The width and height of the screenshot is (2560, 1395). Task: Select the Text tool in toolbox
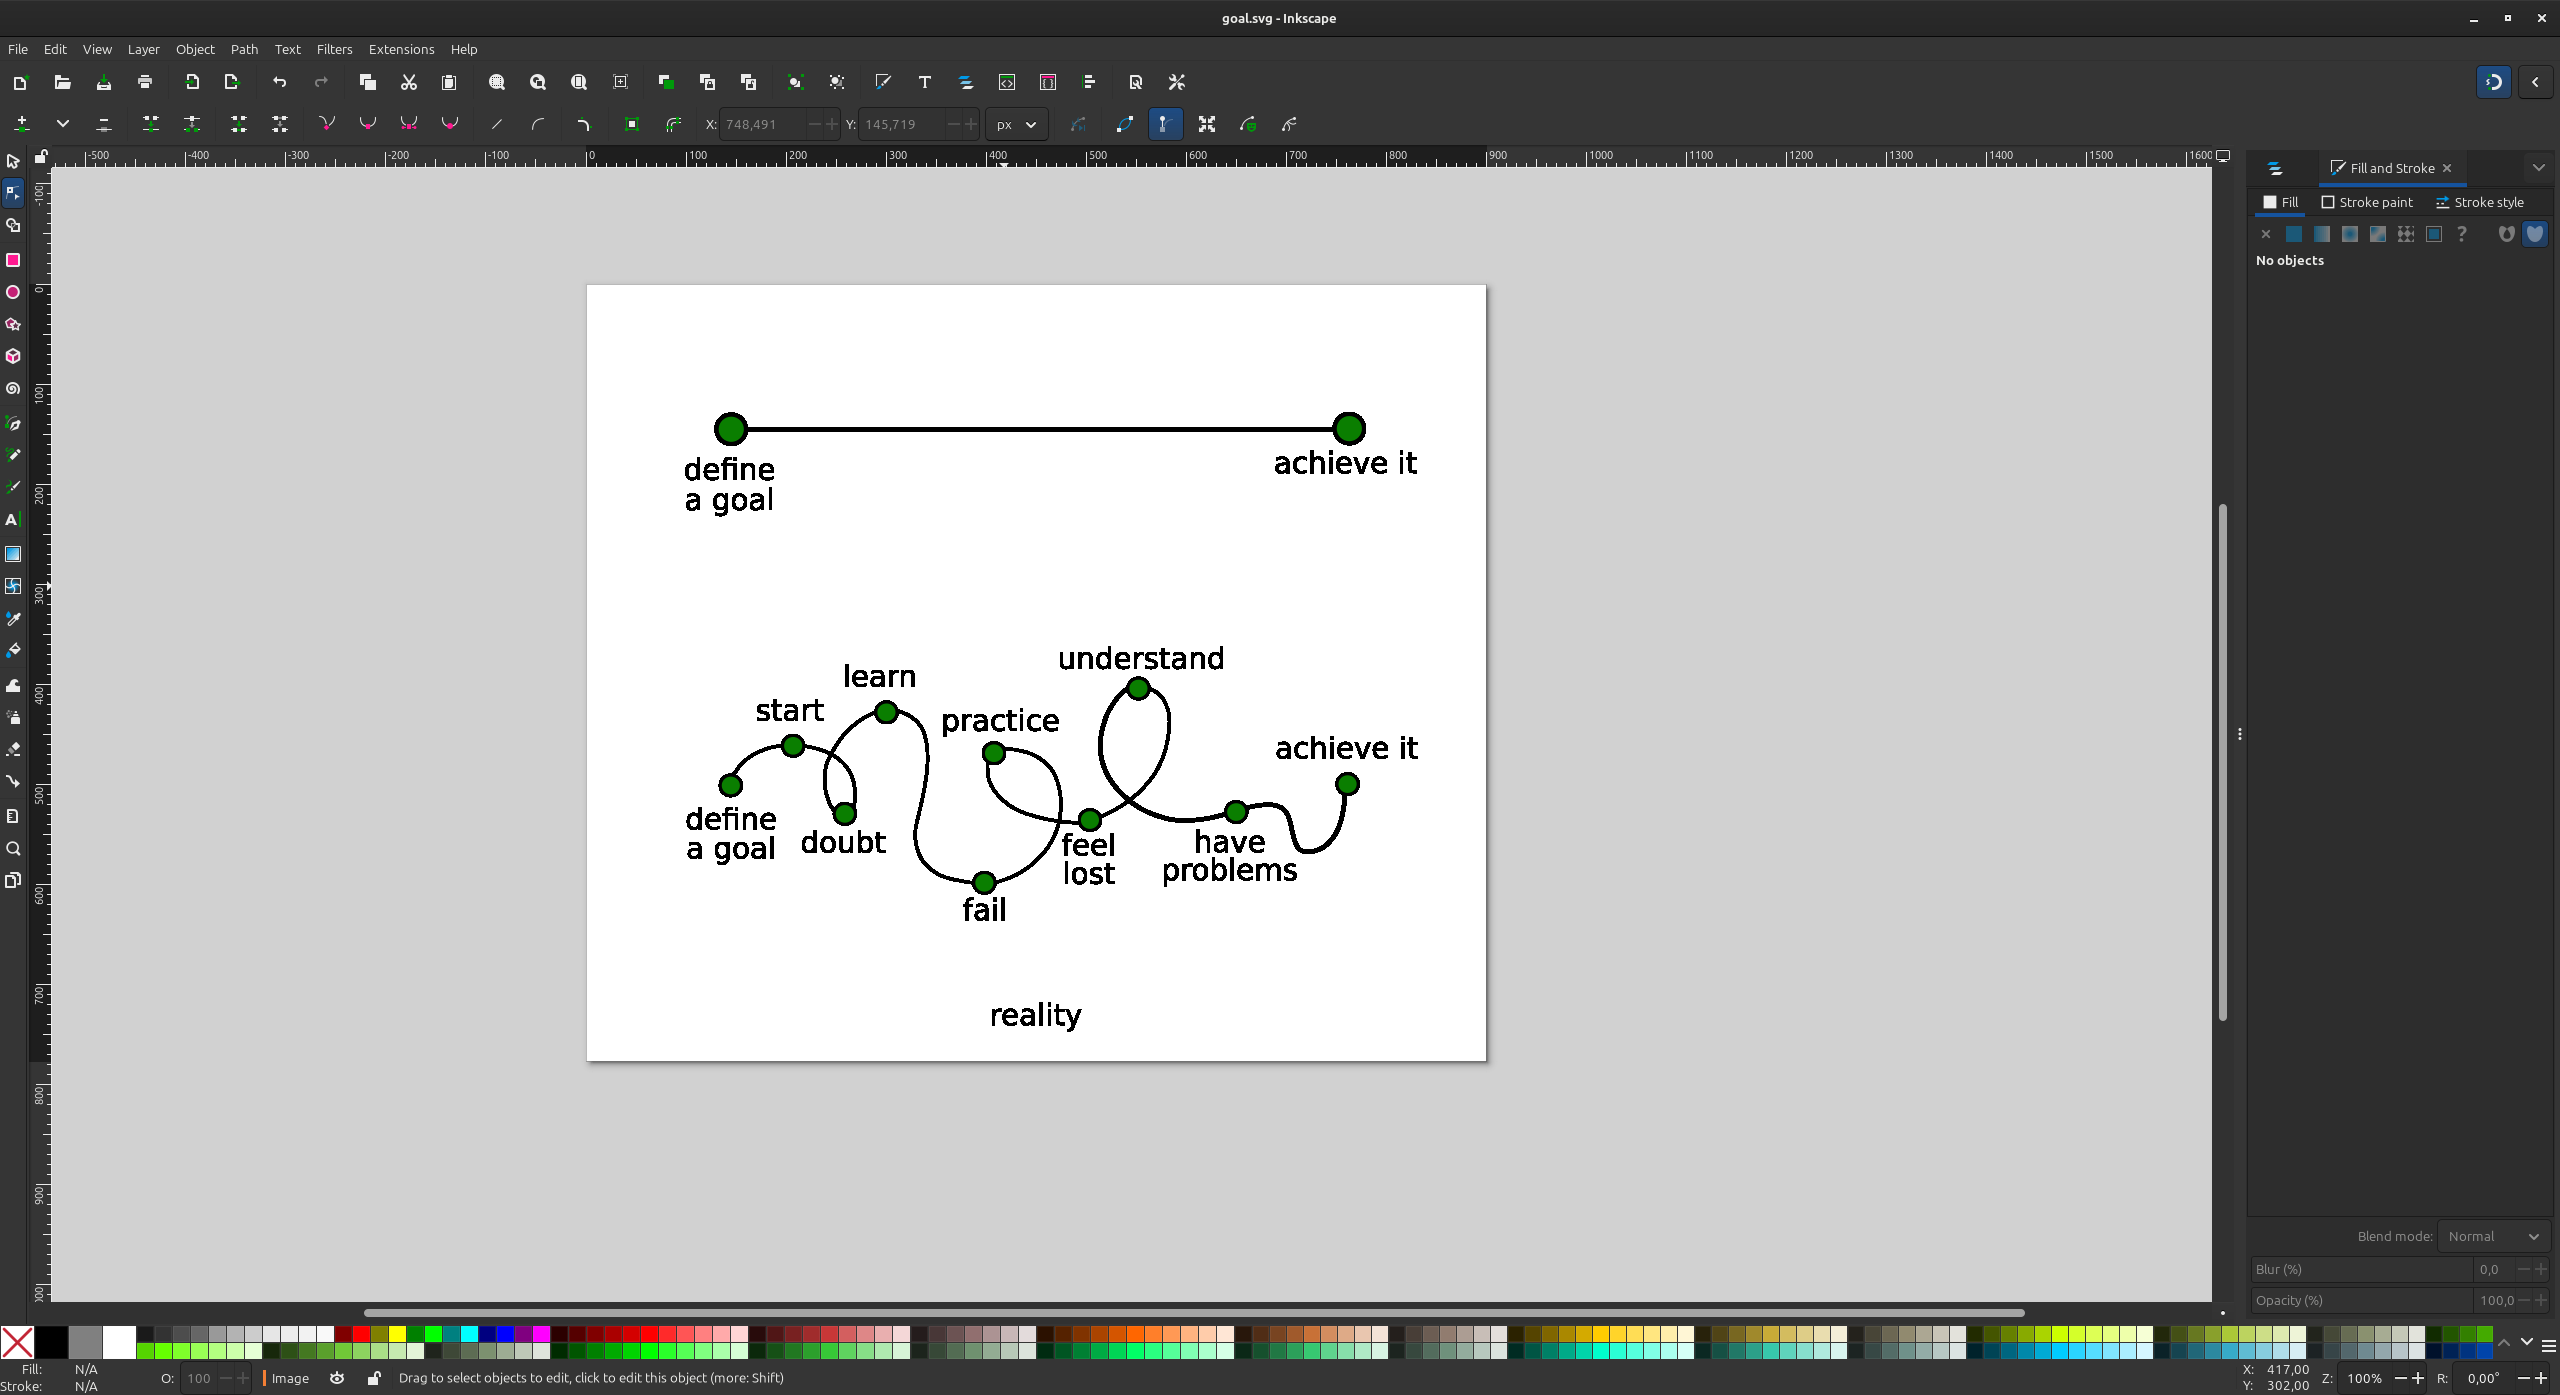coord(13,520)
